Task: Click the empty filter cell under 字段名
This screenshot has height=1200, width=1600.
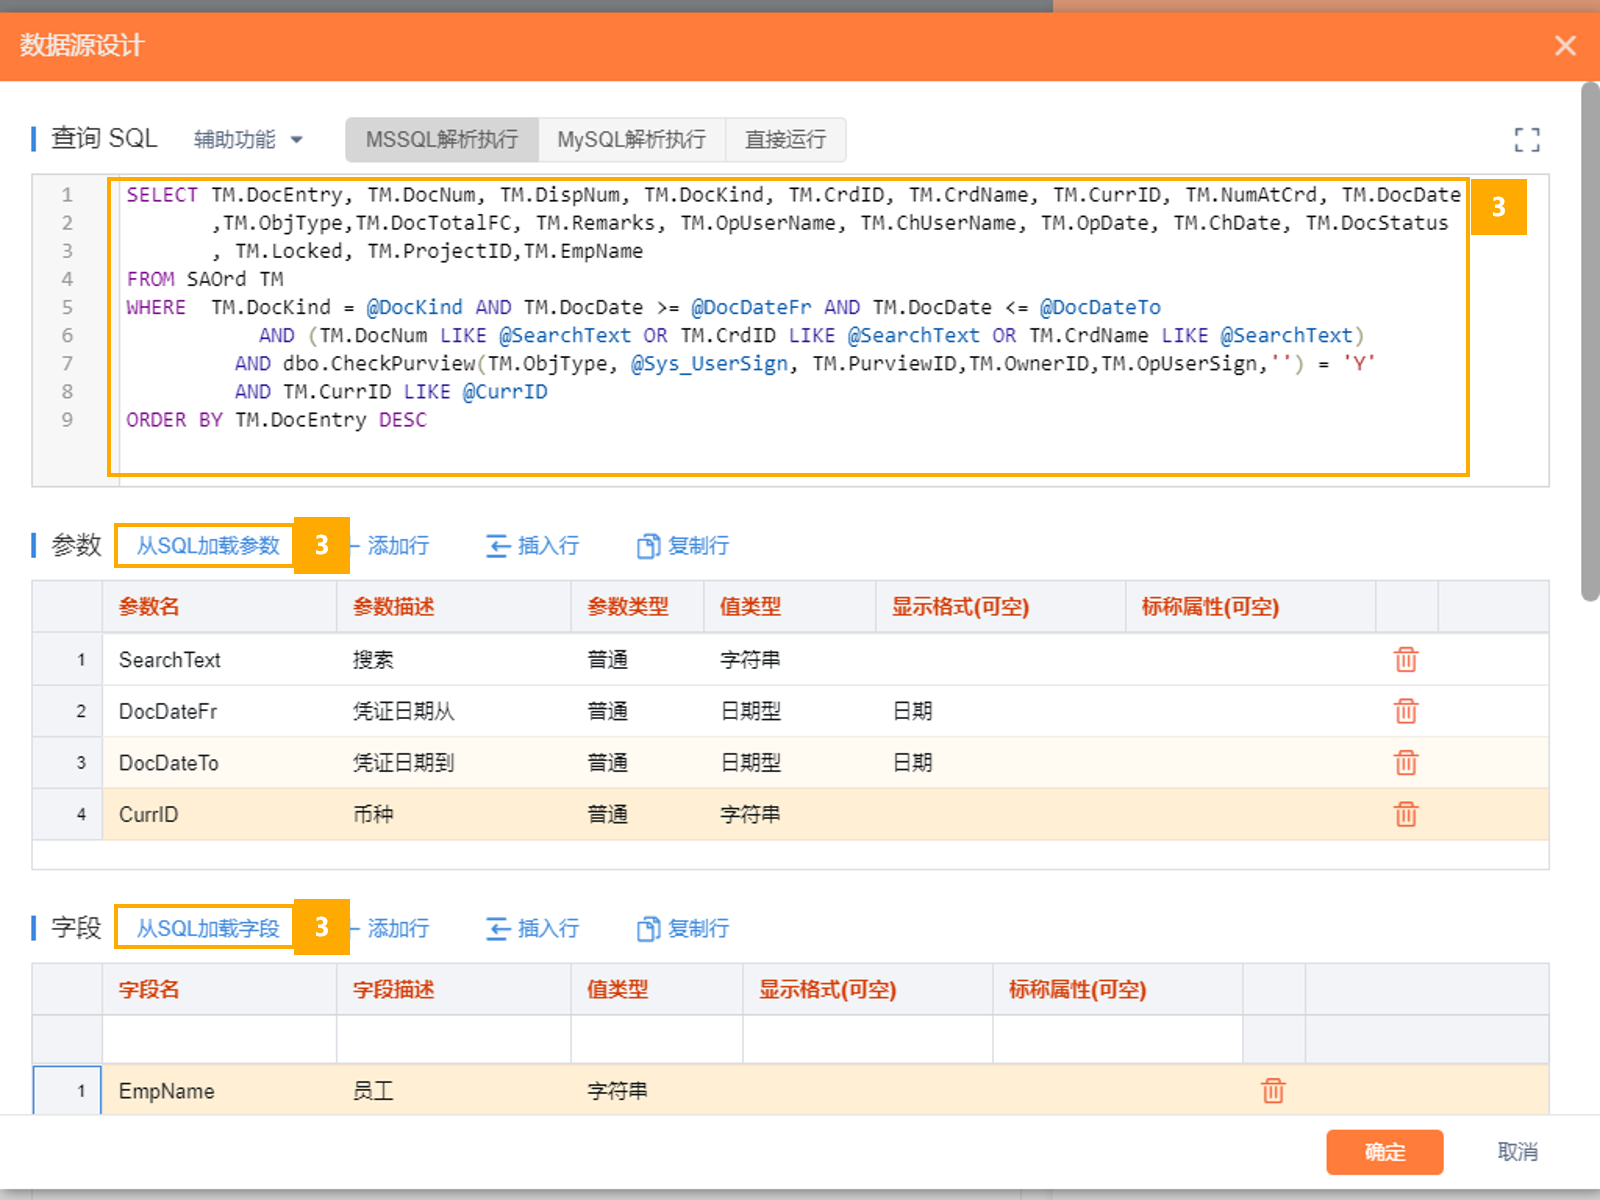Action: 220,1040
